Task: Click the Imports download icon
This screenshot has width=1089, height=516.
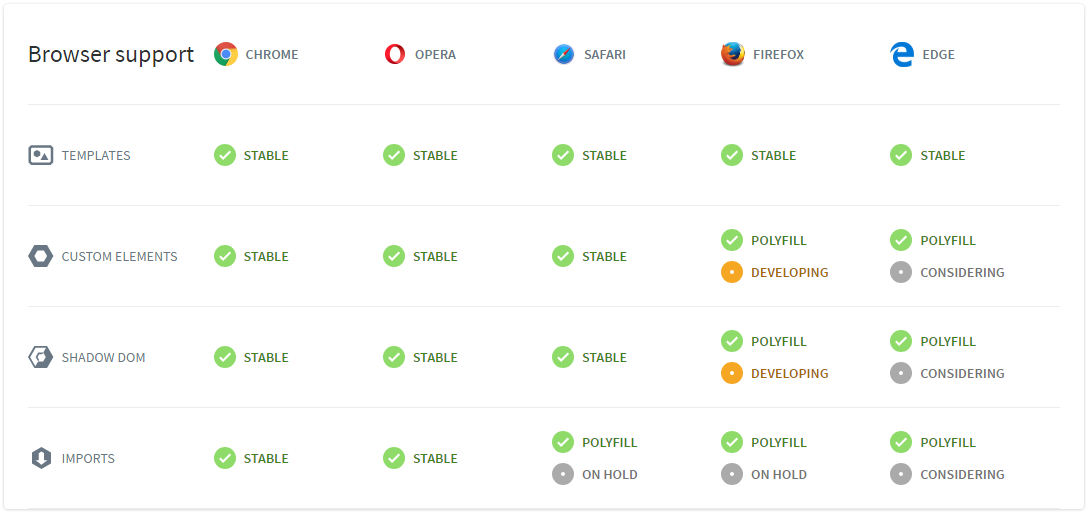Action: 41,458
